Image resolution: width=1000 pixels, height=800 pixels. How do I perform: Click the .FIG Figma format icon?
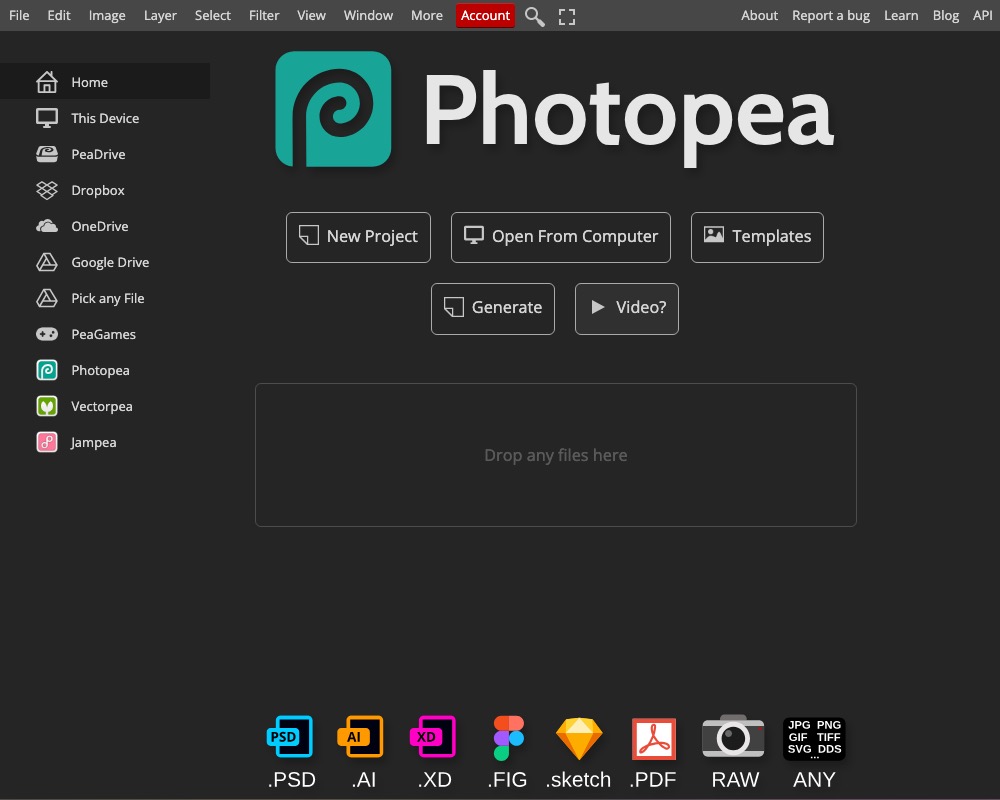(508, 738)
